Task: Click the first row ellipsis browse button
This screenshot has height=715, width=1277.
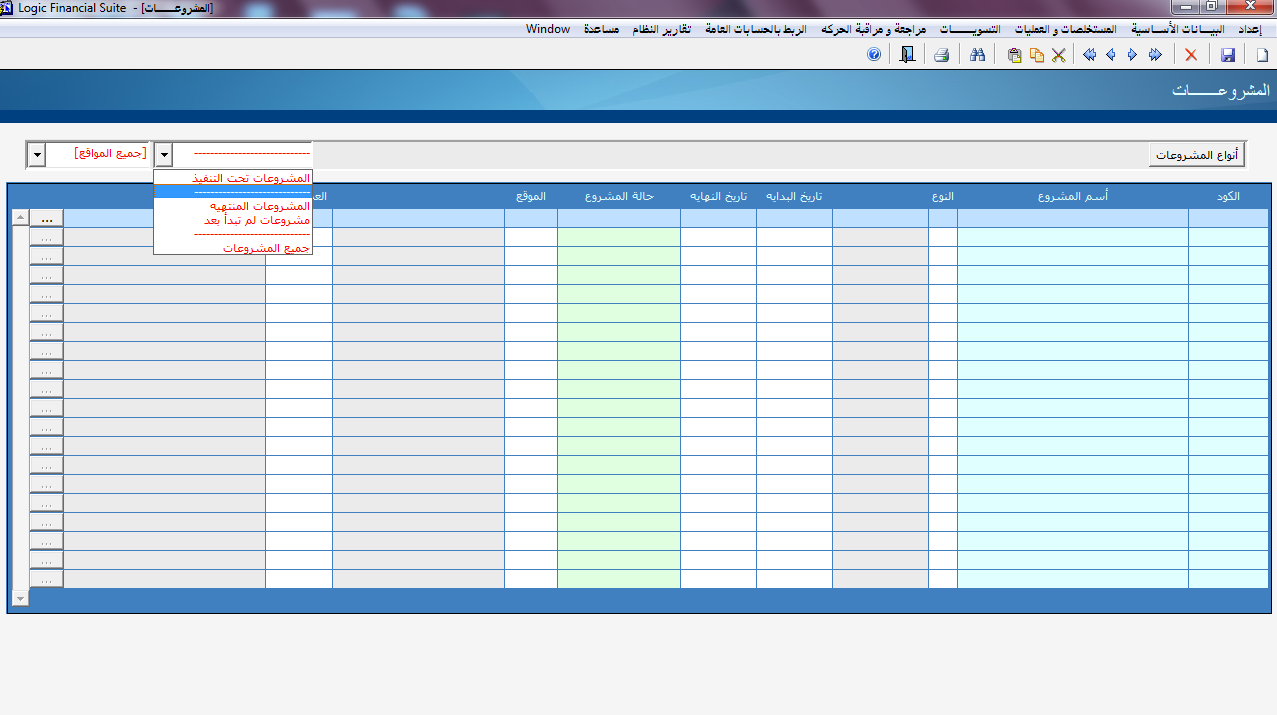Action: point(46,218)
